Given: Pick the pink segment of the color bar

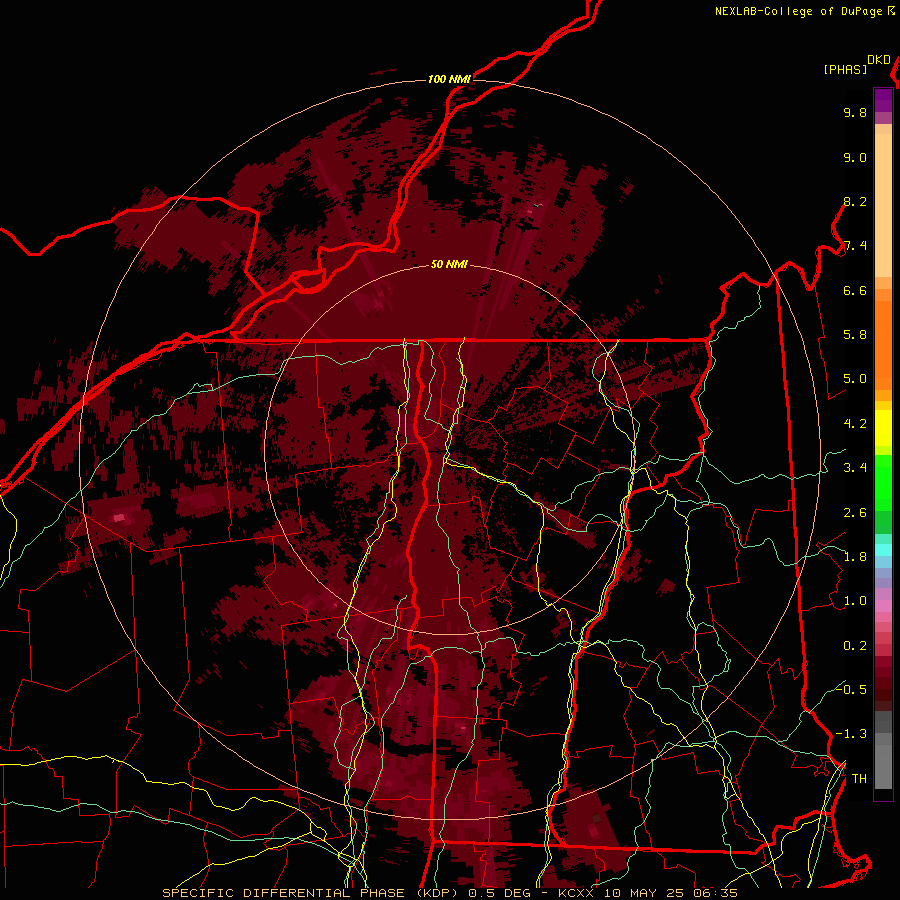Looking at the screenshot, I should (883, 606).
